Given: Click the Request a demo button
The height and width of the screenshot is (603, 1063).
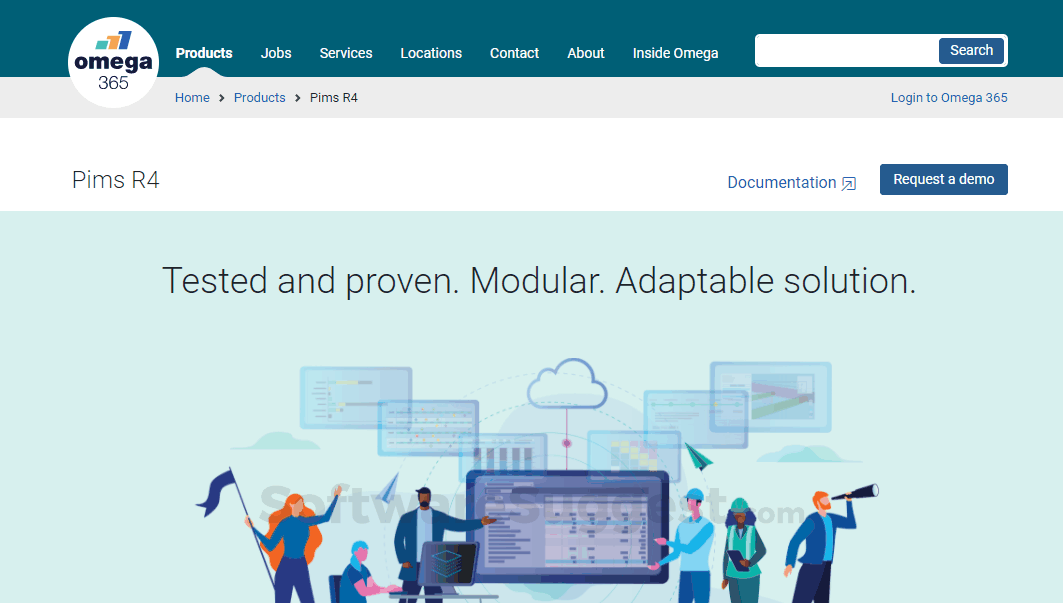Looking at the screenshot, I should [x=943, y=179].
